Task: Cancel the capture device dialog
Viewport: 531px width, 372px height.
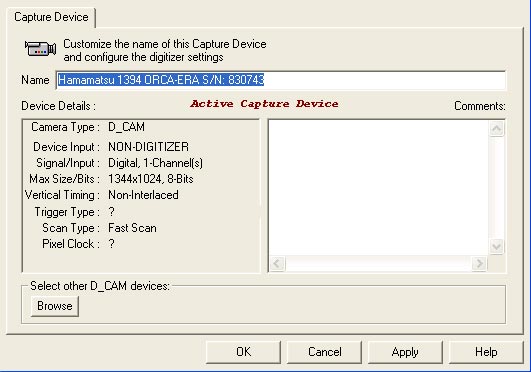Action: (324, 352)
